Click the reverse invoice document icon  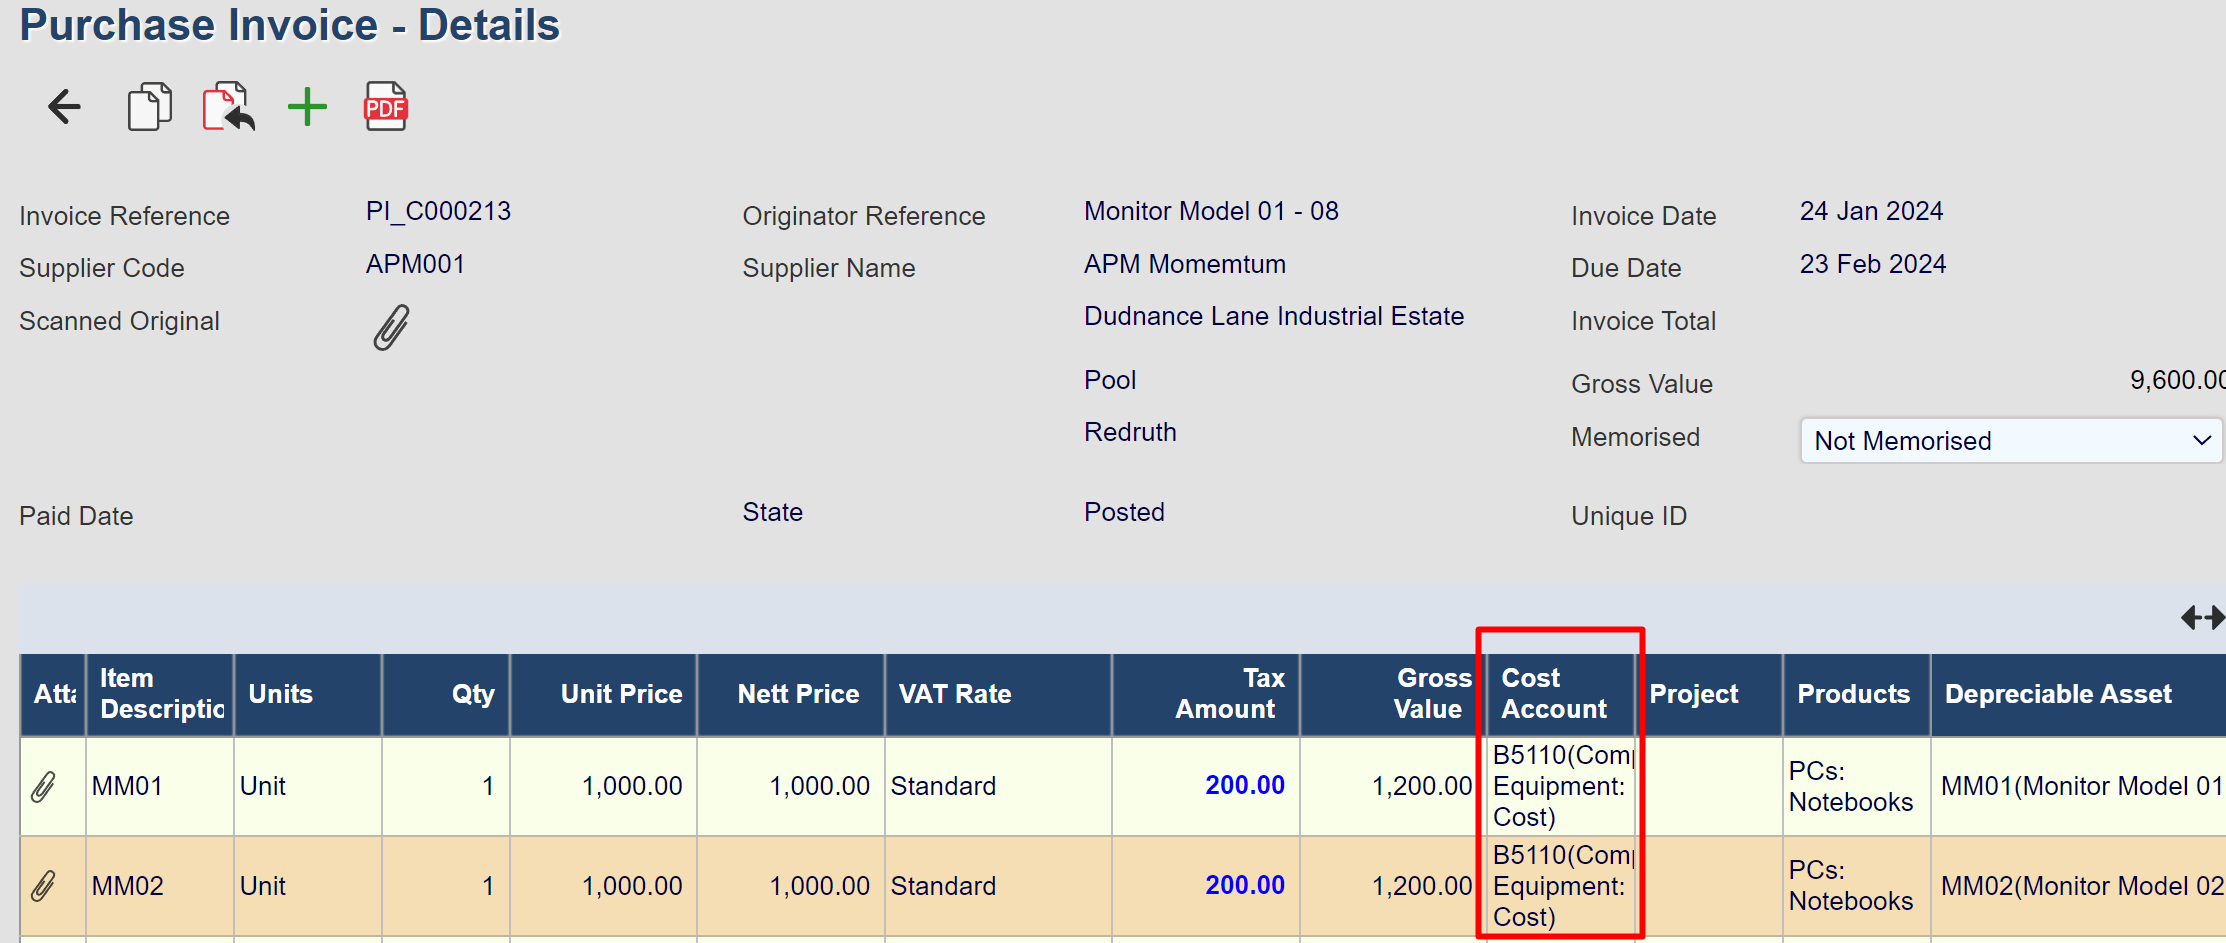(228, 107)
